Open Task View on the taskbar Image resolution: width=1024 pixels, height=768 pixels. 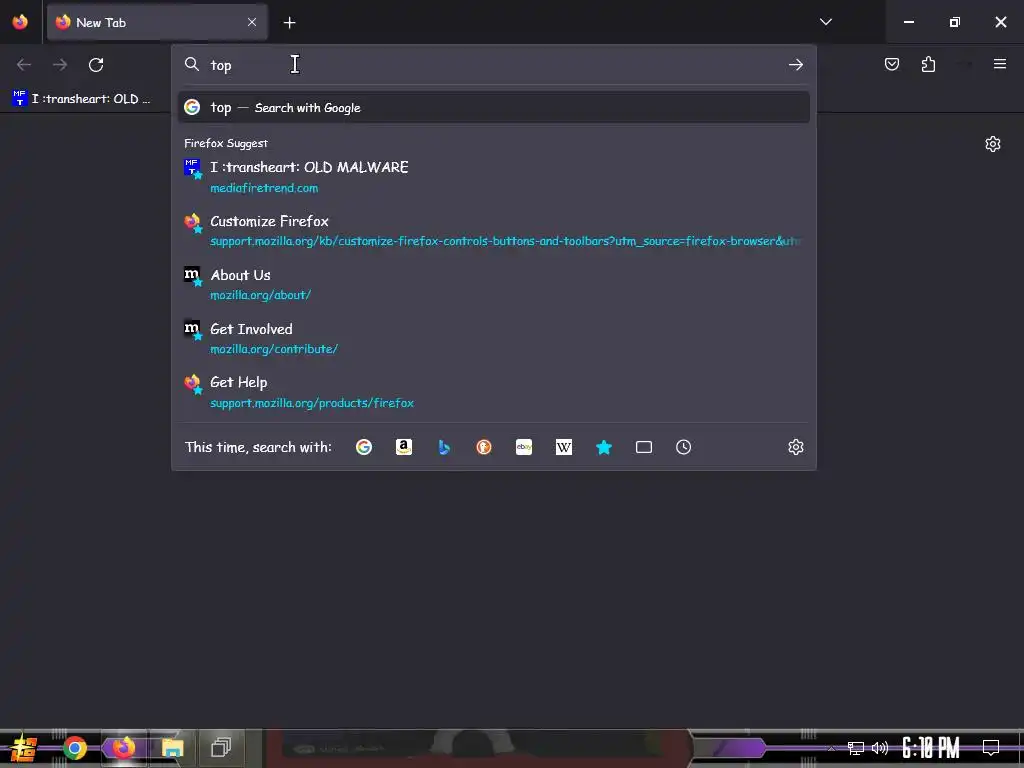221,748
